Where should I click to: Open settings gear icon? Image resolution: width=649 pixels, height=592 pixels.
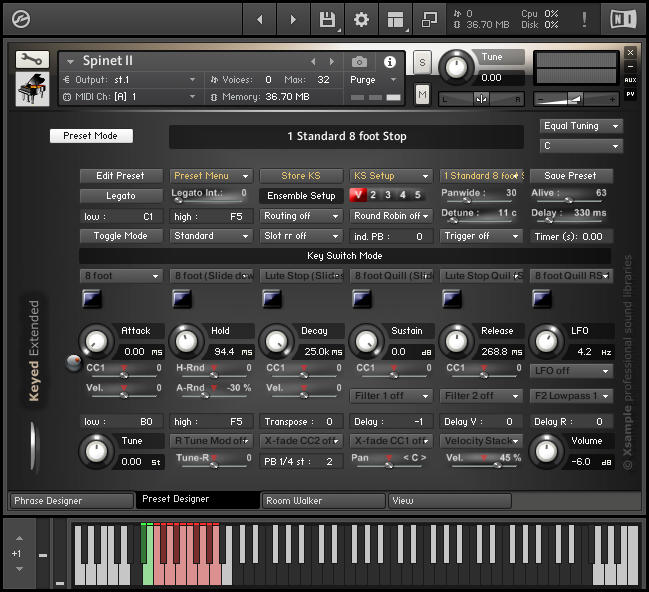click(361, 19)
